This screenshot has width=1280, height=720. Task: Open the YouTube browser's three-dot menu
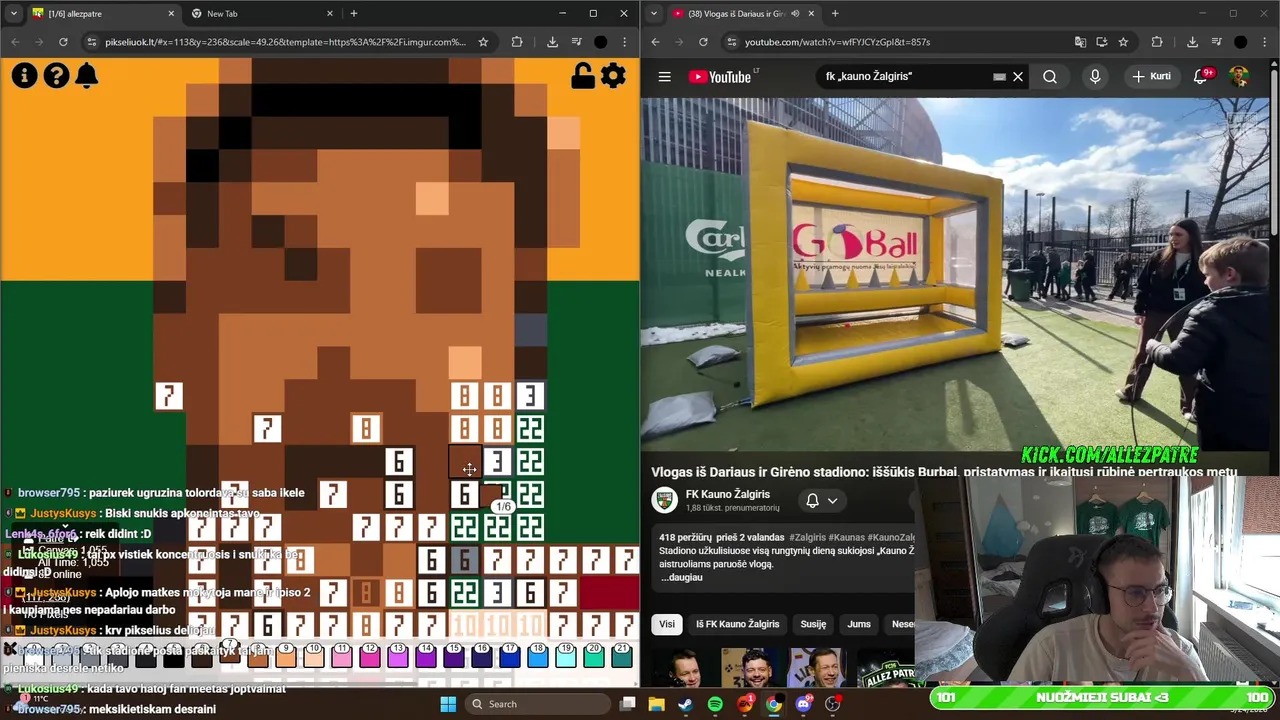(1265, 42)
